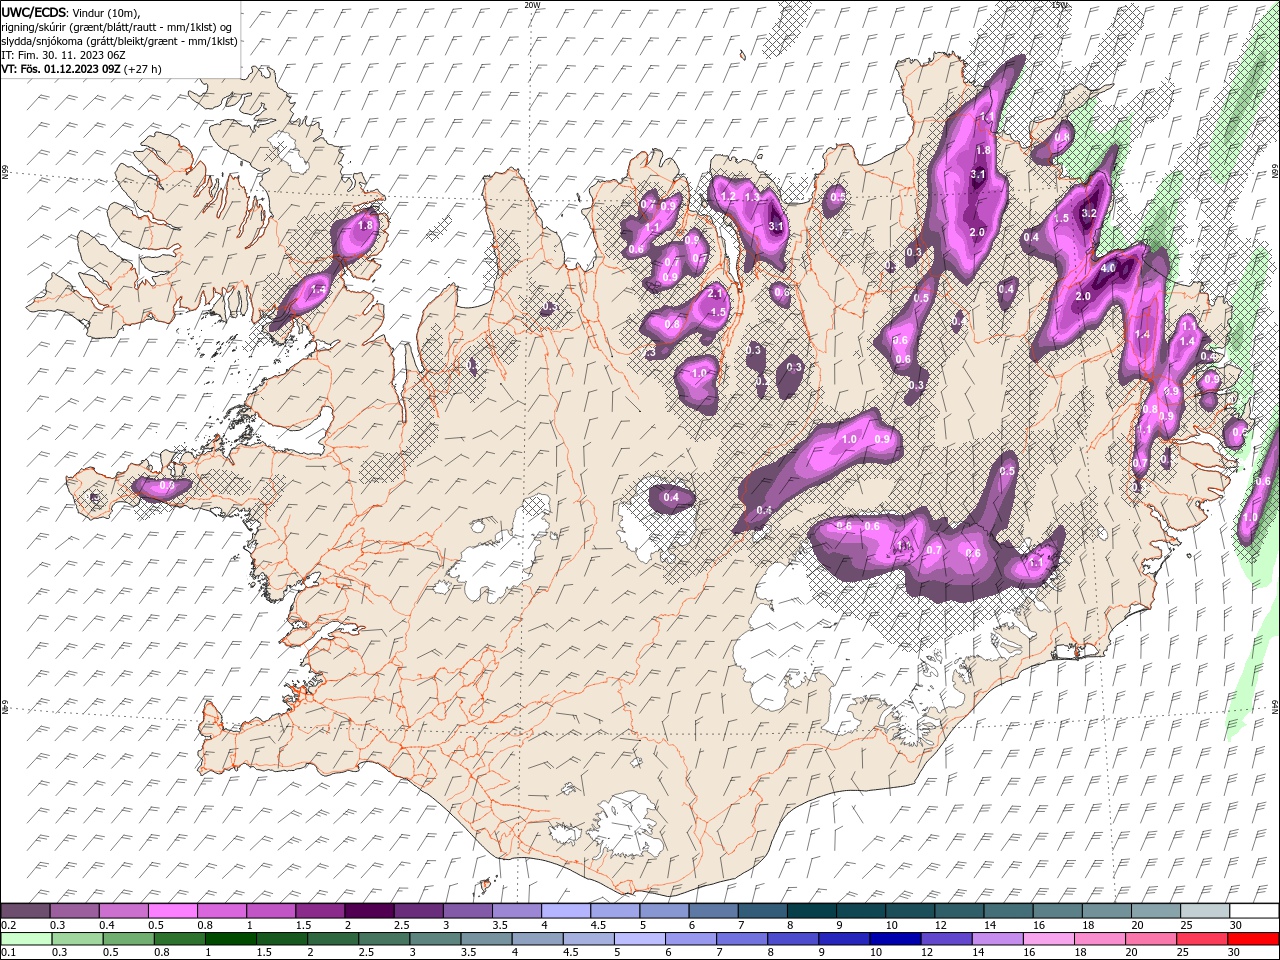Pick snow scale swatch between 20 and 25
Image resolution: width=1280 pixels, height=960 pixels.
[1155, 911]
